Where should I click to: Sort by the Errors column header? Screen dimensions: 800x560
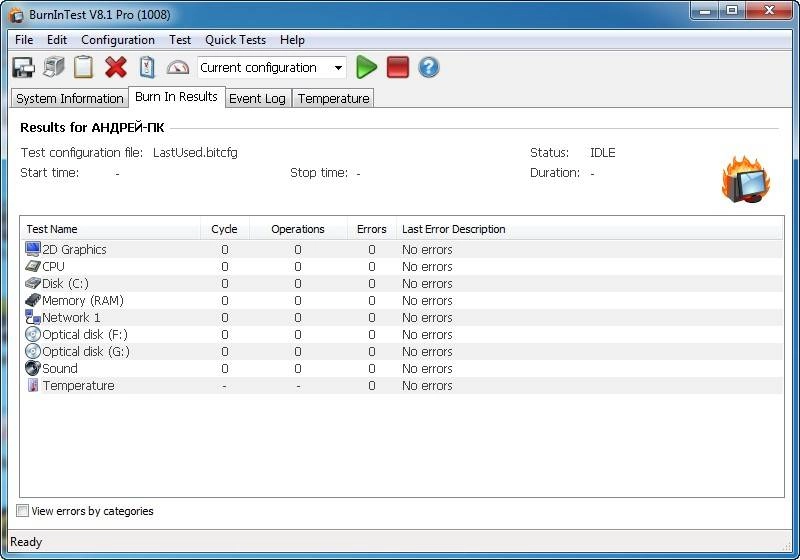coord(371,229)
